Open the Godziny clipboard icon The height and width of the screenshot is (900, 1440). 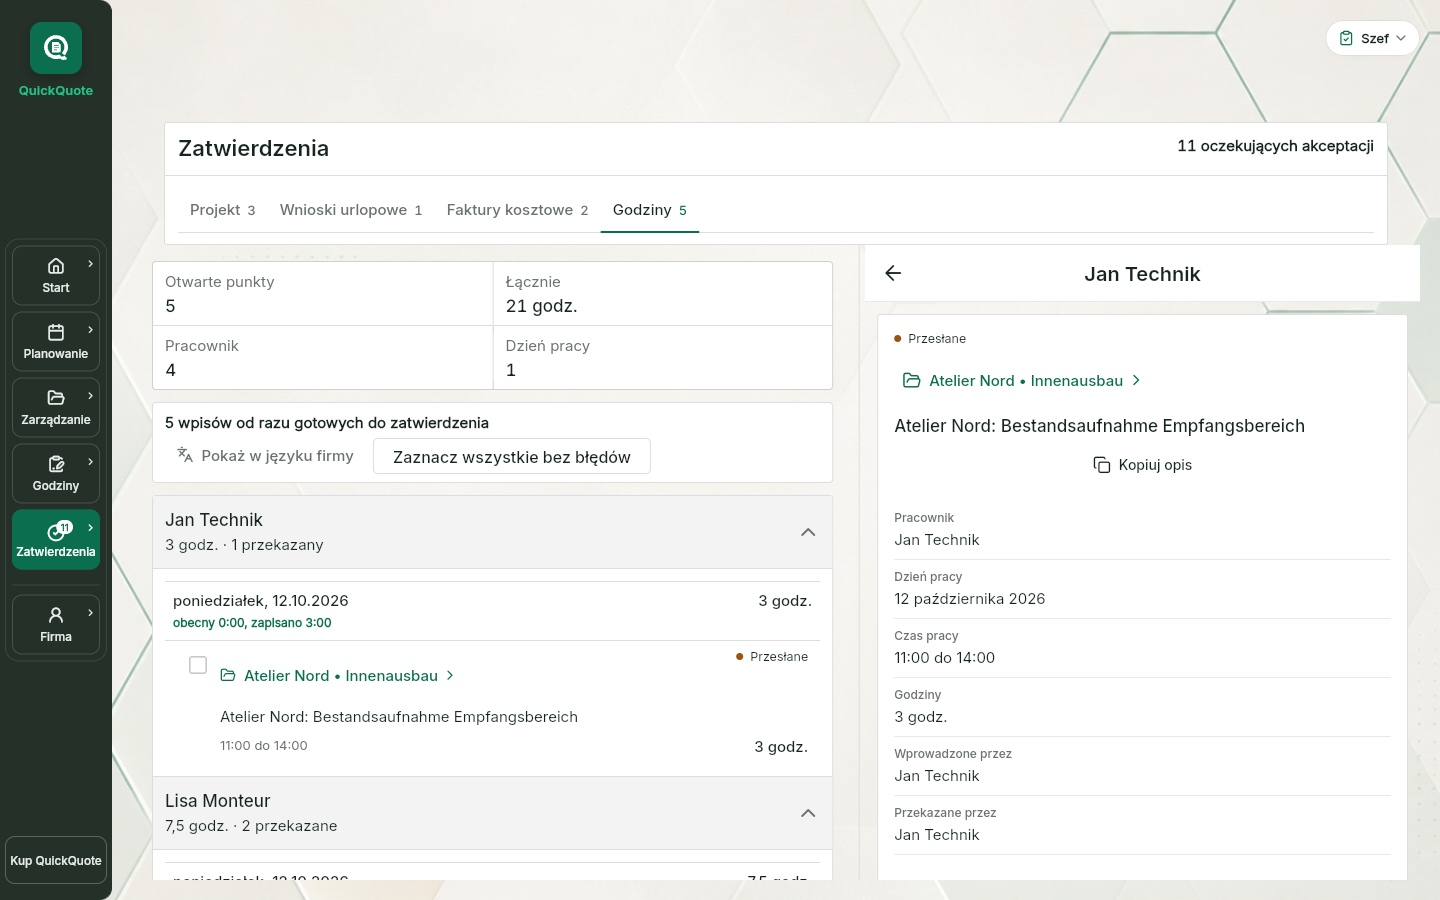[56, 464]
